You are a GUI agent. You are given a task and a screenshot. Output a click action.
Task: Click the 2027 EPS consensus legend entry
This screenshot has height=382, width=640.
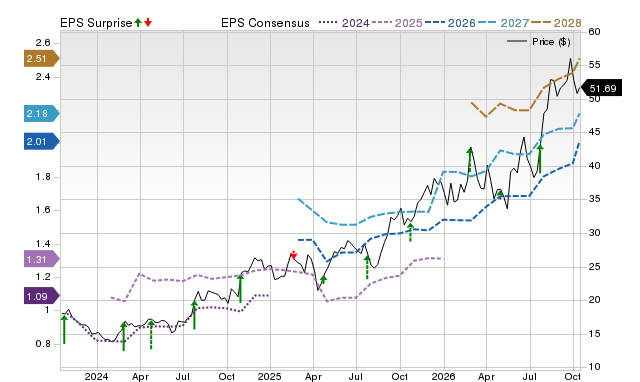point(503,23)
